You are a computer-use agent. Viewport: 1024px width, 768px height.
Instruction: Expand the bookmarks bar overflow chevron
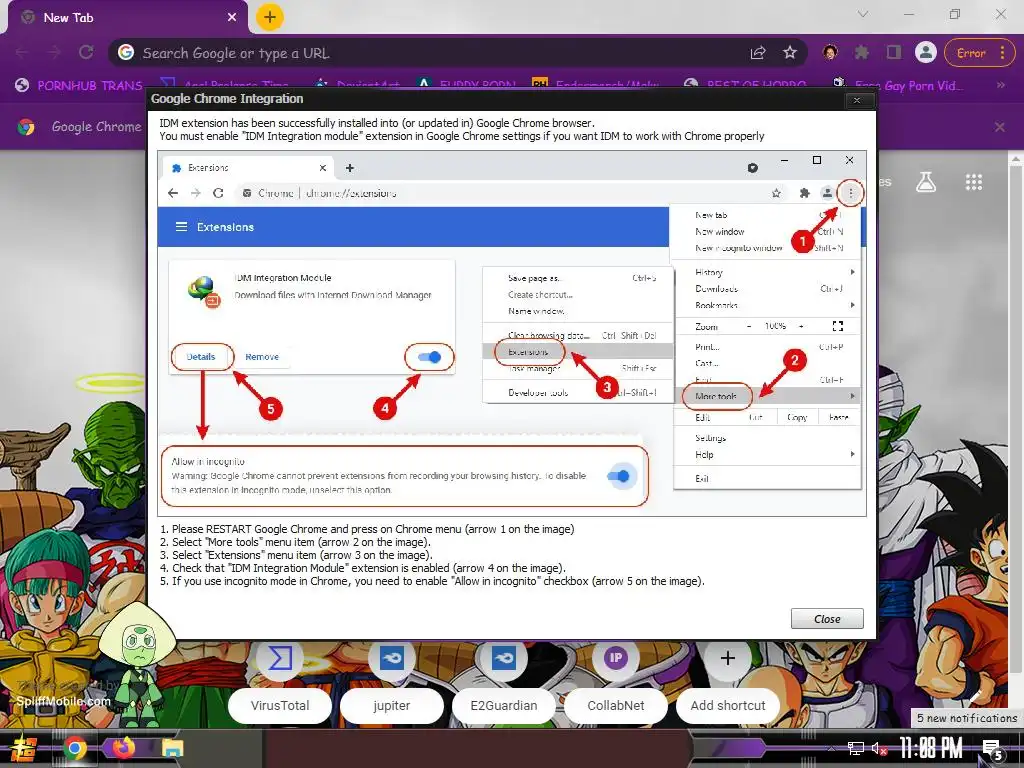tap(1000, 85)
